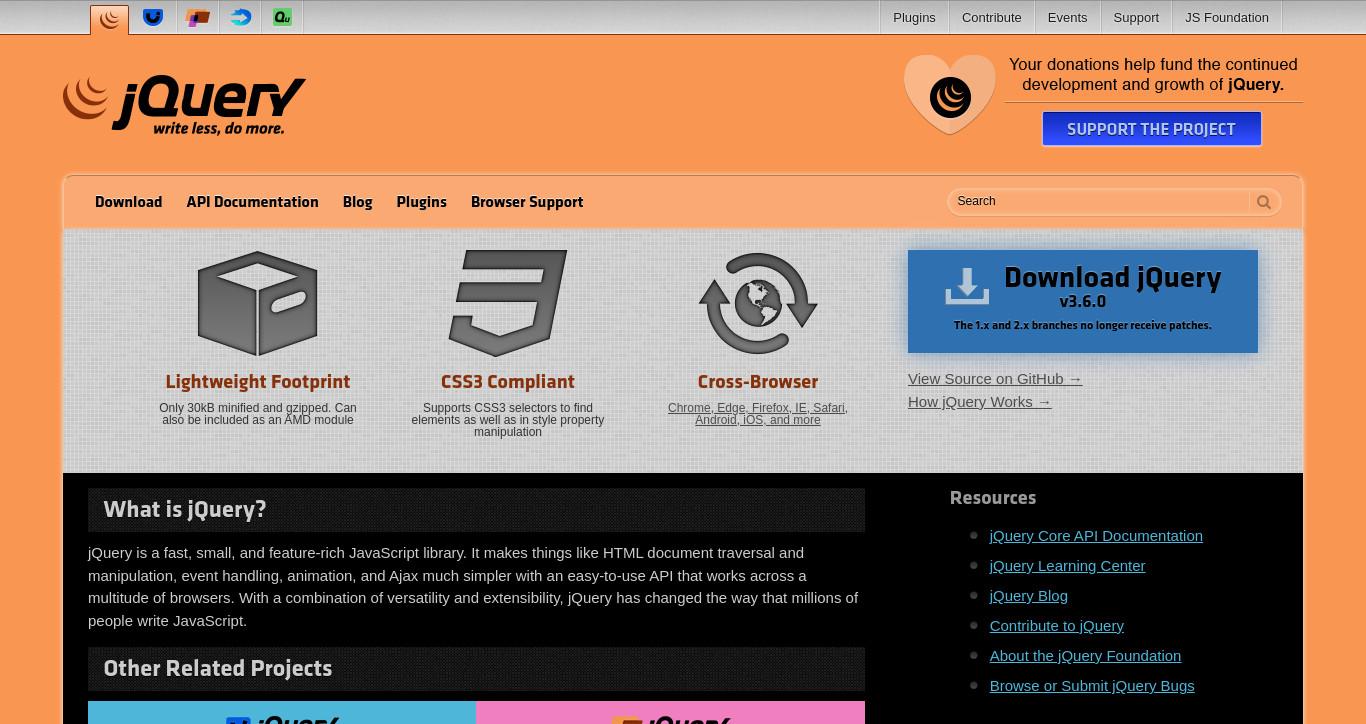Go to Browser Support in the main navigation
1366x724 pixels.
(527, 202)
